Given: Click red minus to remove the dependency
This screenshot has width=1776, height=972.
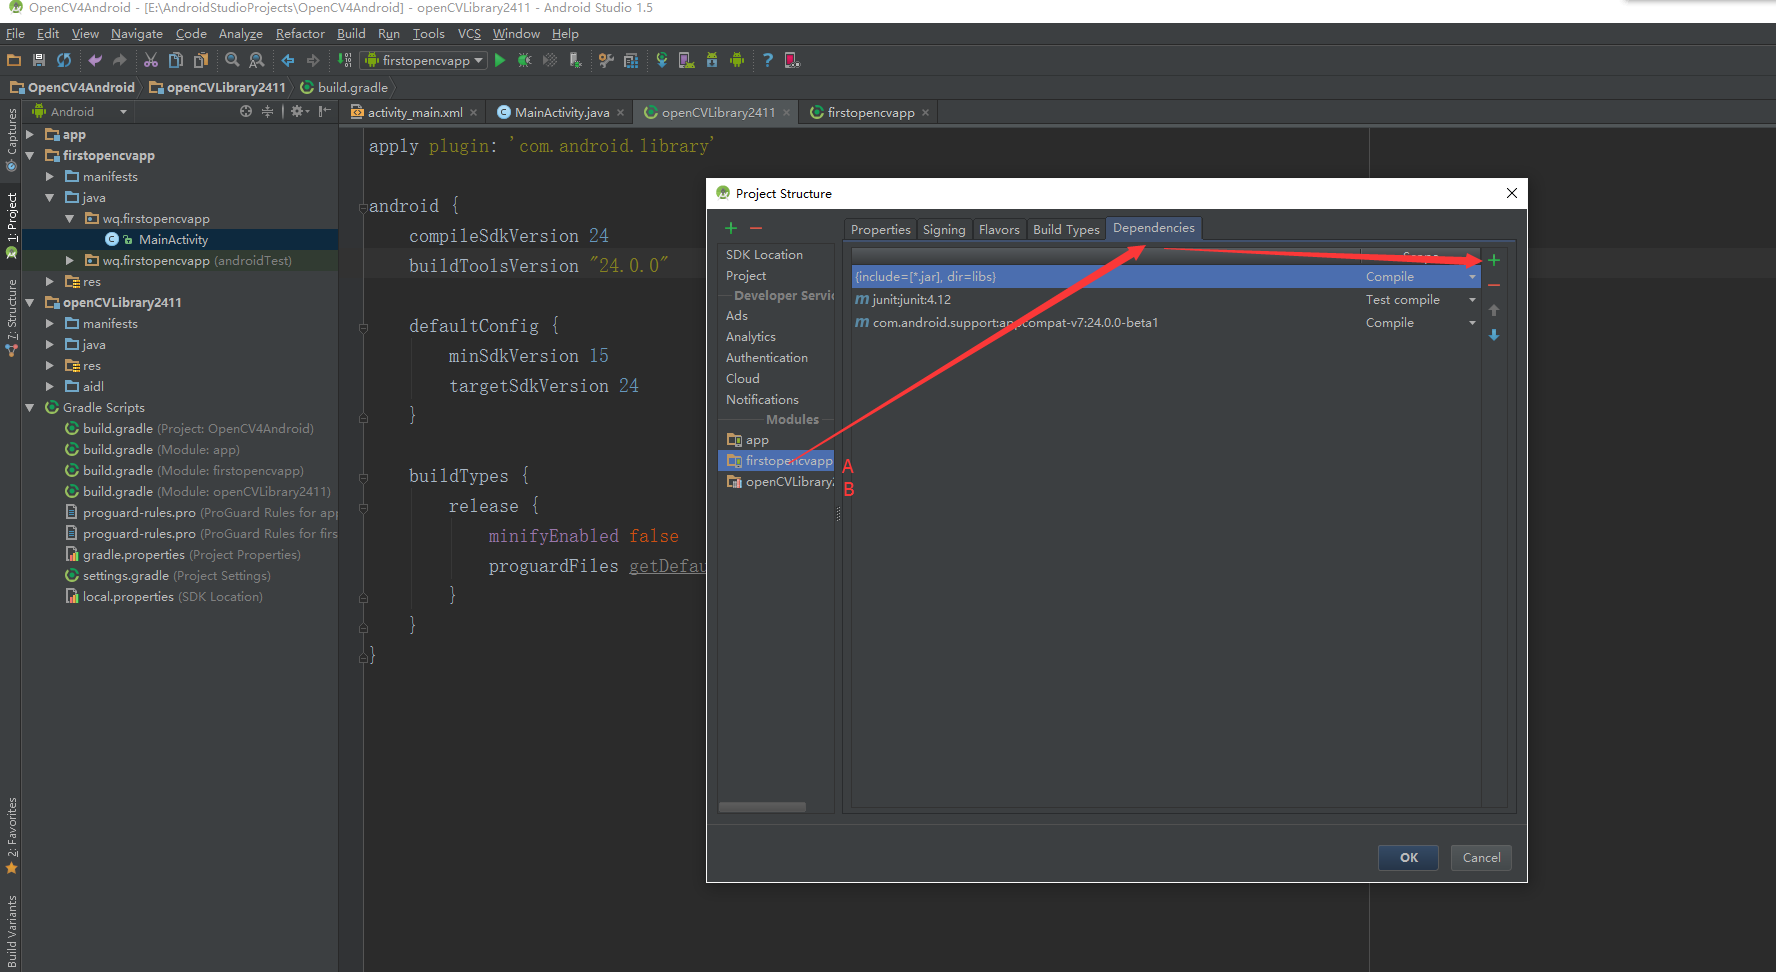Looking at the screenshot, I should pos(1494,285).
